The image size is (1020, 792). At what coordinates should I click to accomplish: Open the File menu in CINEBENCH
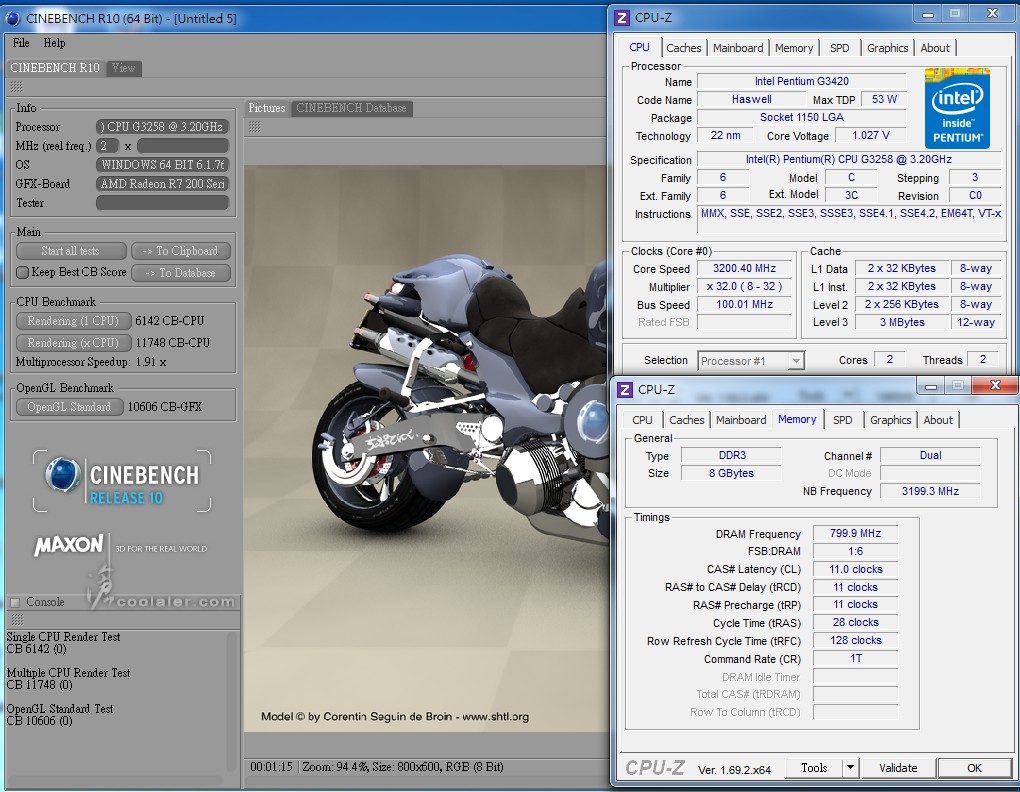coord(21,43)
